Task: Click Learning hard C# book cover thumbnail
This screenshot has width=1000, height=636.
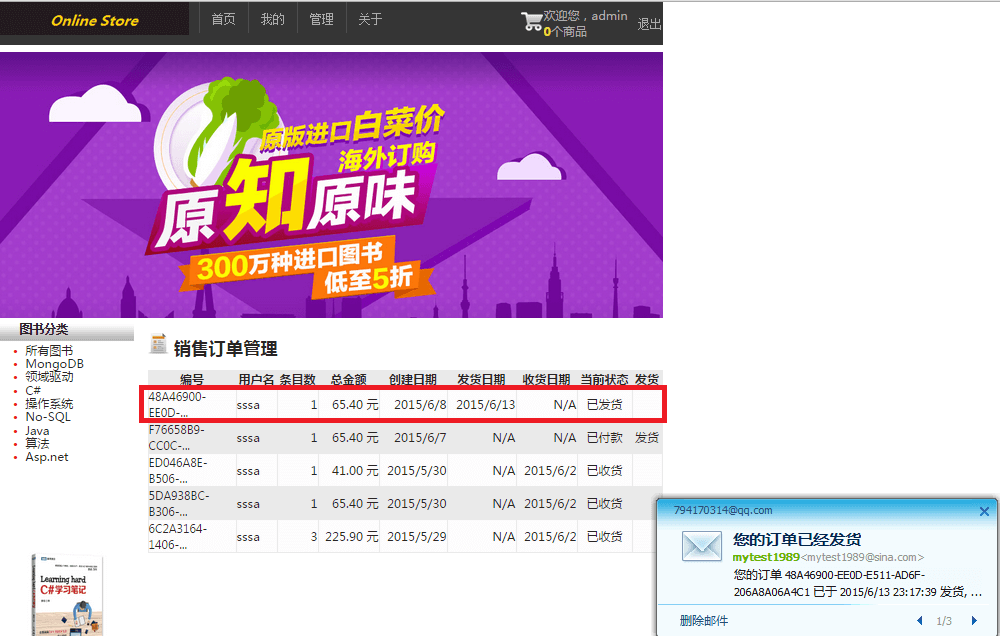Action: 68,595
